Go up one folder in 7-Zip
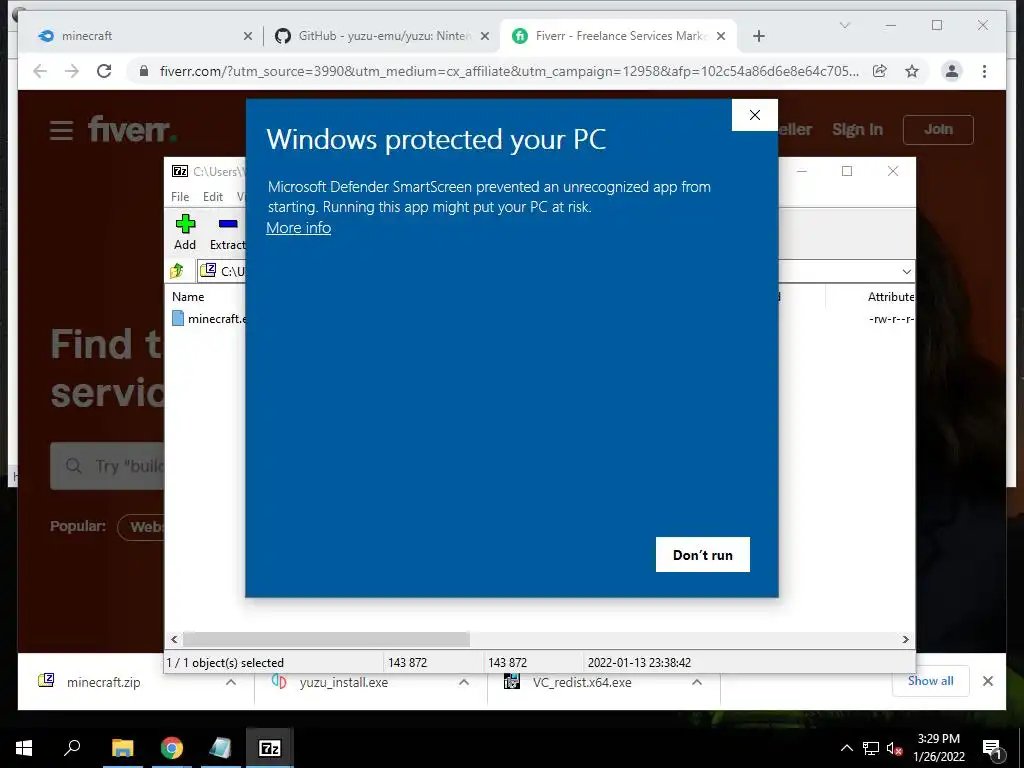The image size is (1024, 768). (177, 270)
